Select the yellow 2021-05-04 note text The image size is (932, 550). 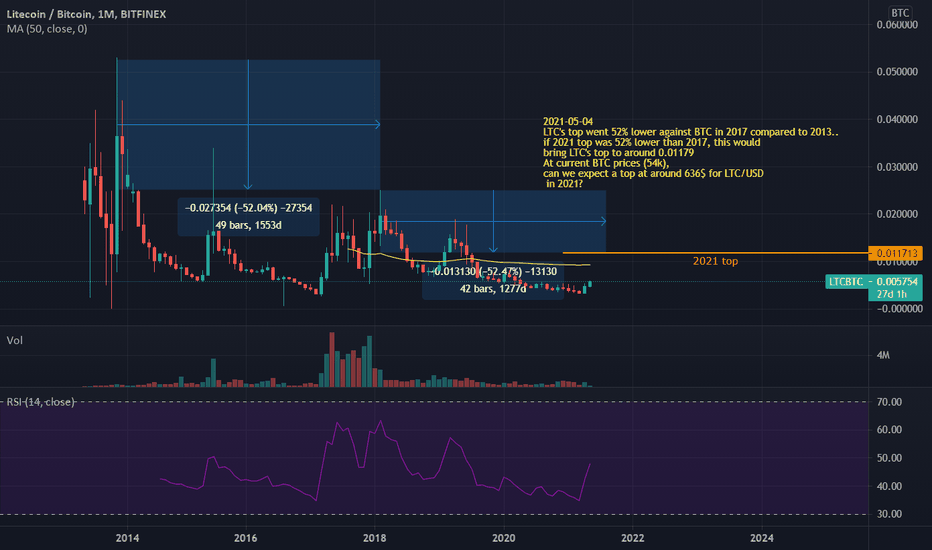691,152
